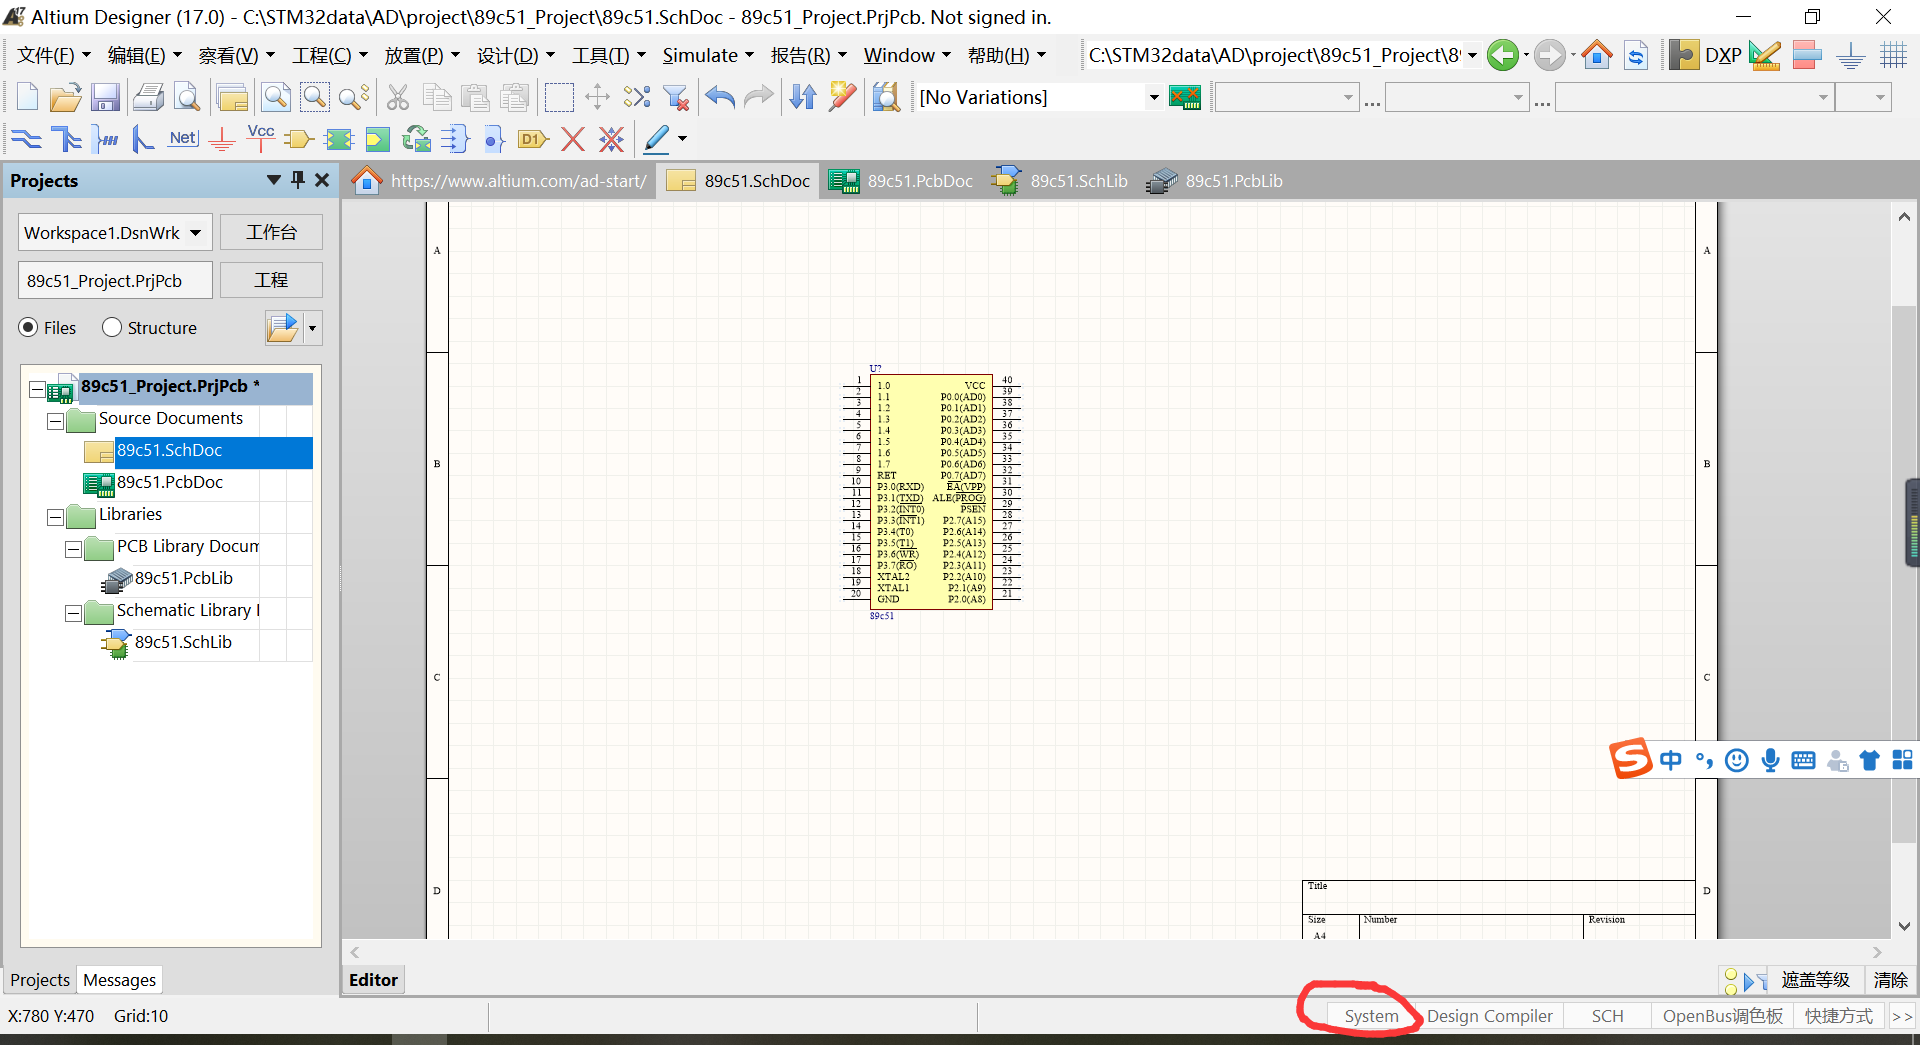Click the Place No ERC red cross

click(x=573, y=139)
